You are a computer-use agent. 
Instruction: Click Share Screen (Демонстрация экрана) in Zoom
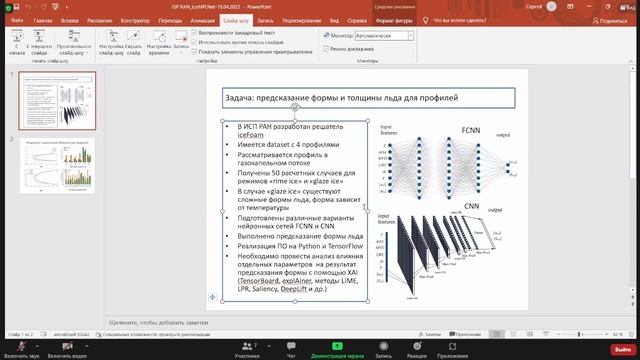337,350
